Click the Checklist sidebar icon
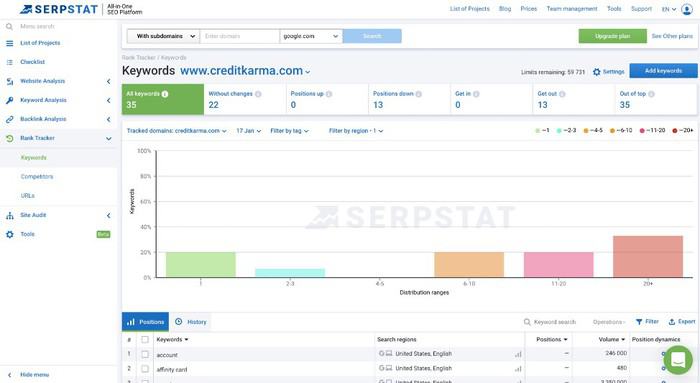This screenshot has height=383, width=700. [x=9, y=62]
